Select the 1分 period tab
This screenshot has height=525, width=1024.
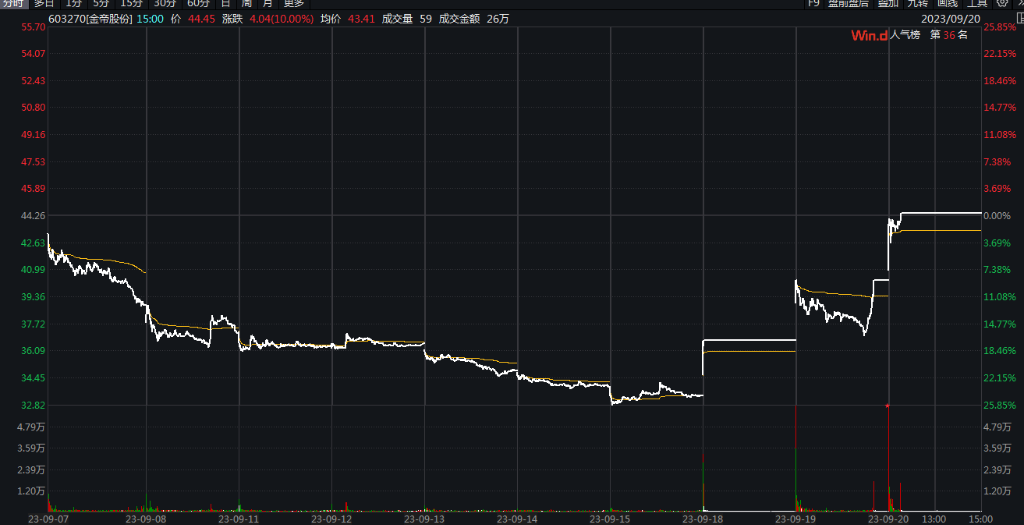click(74, 4)
